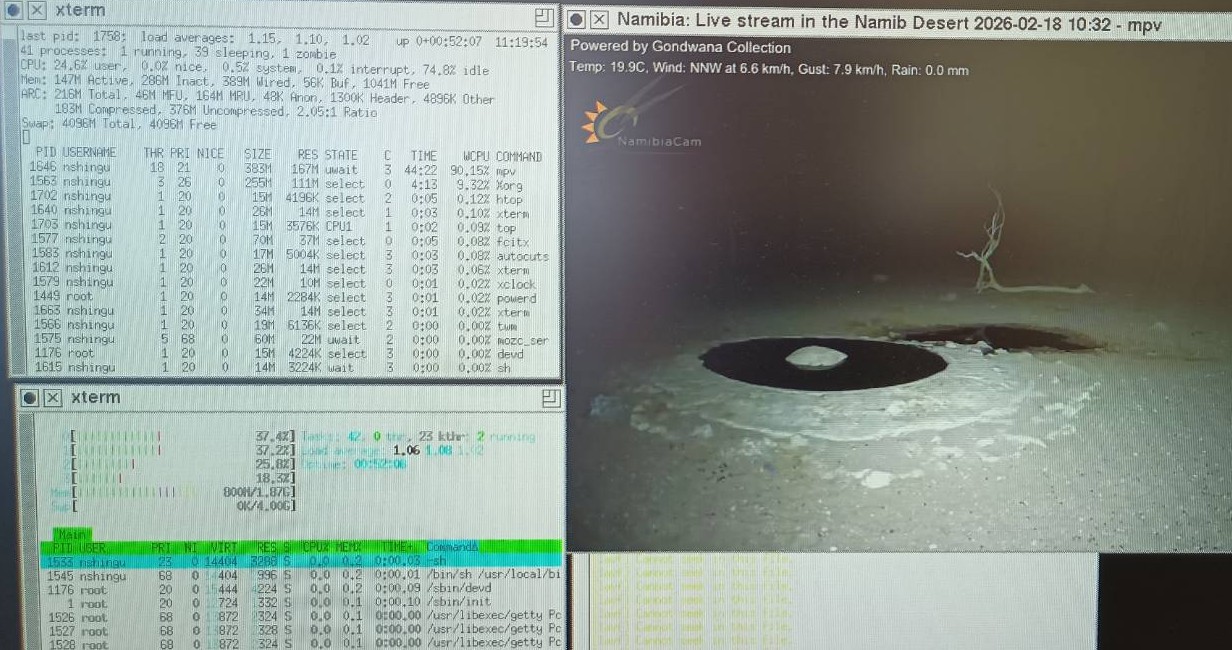Click the resize icon on the top xterm
This screenshot has width=1232, height=650.
click(x=544, y=17)
